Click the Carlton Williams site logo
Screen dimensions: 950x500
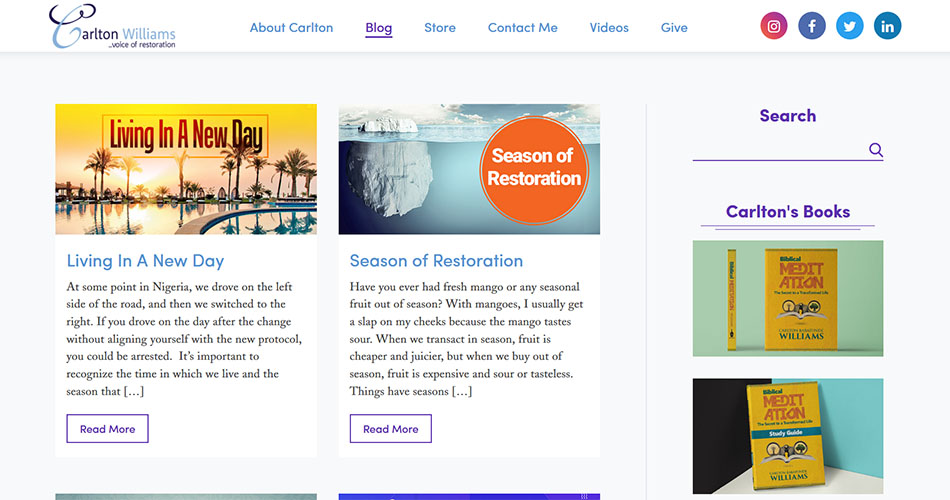click(x=112, y=27)
